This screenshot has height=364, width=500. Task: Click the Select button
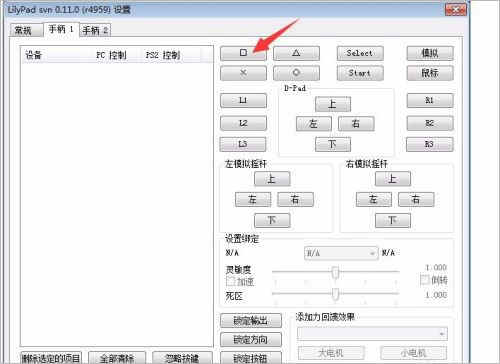(x=360, y=53)
